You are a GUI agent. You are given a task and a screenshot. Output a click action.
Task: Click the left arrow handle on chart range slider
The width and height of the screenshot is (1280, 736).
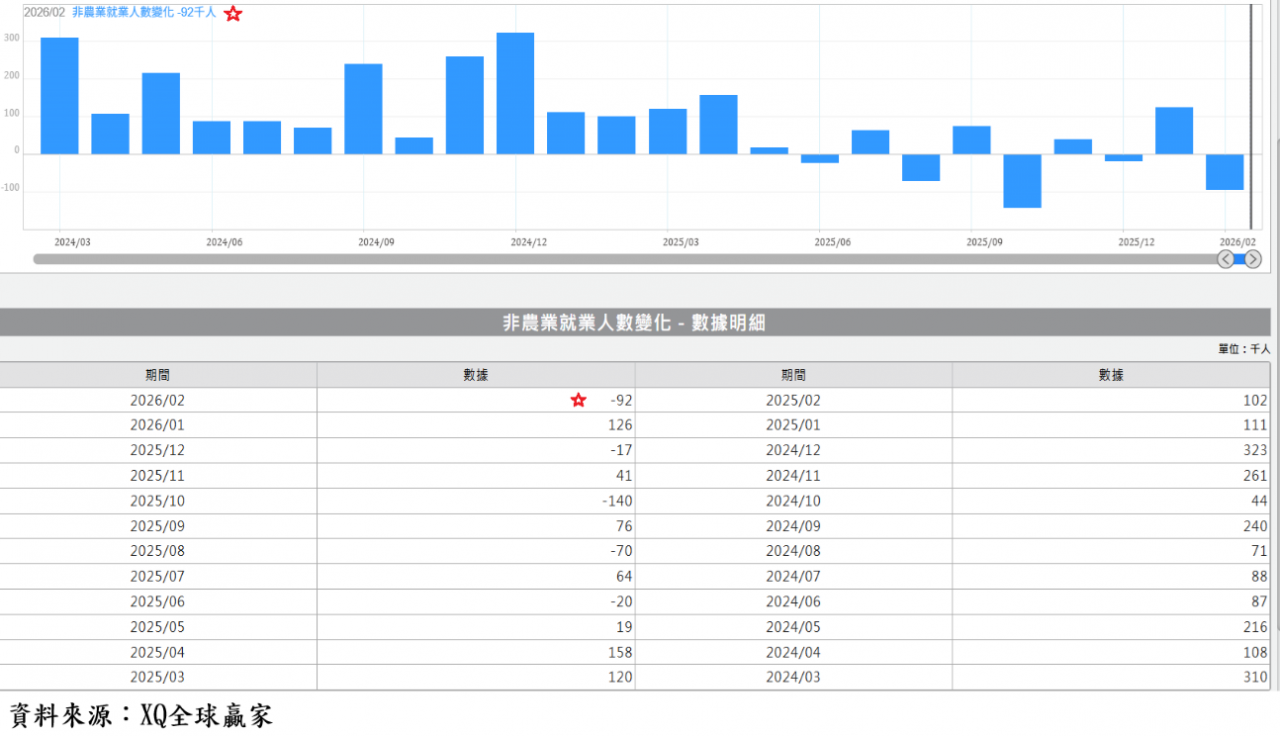tap(1226, 259)
